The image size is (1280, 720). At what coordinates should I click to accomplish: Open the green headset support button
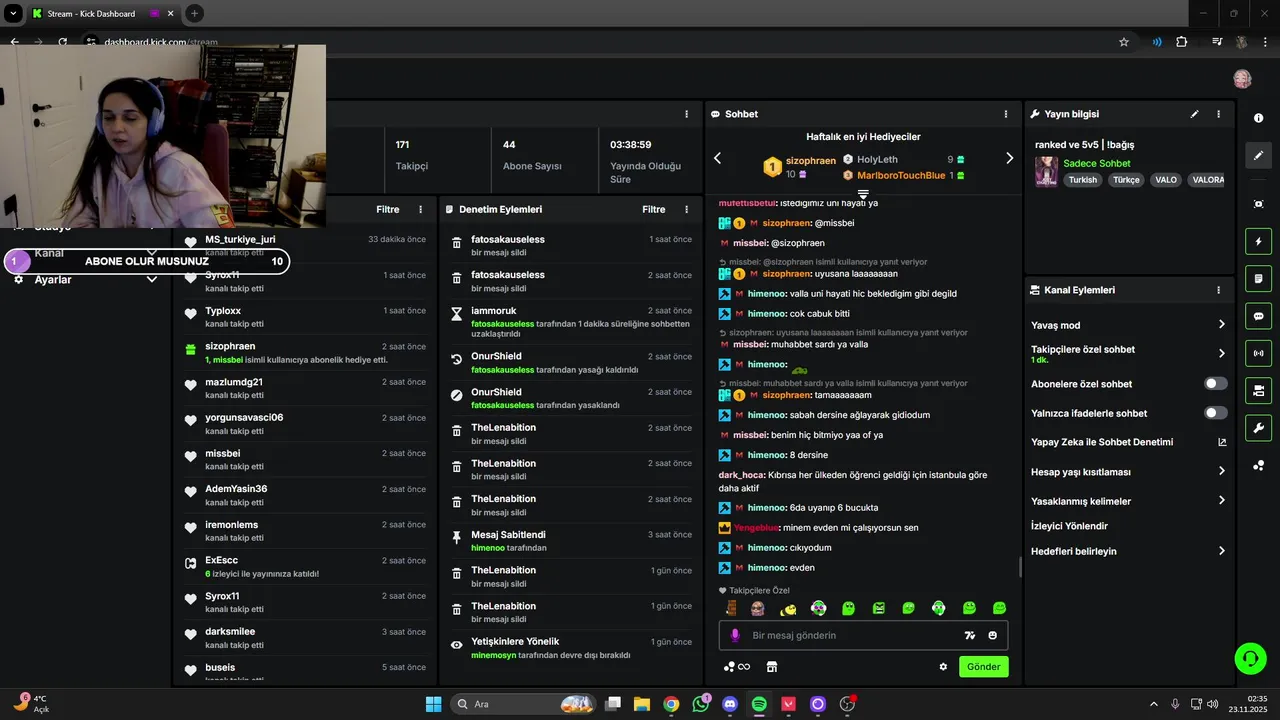point(1250,658)
